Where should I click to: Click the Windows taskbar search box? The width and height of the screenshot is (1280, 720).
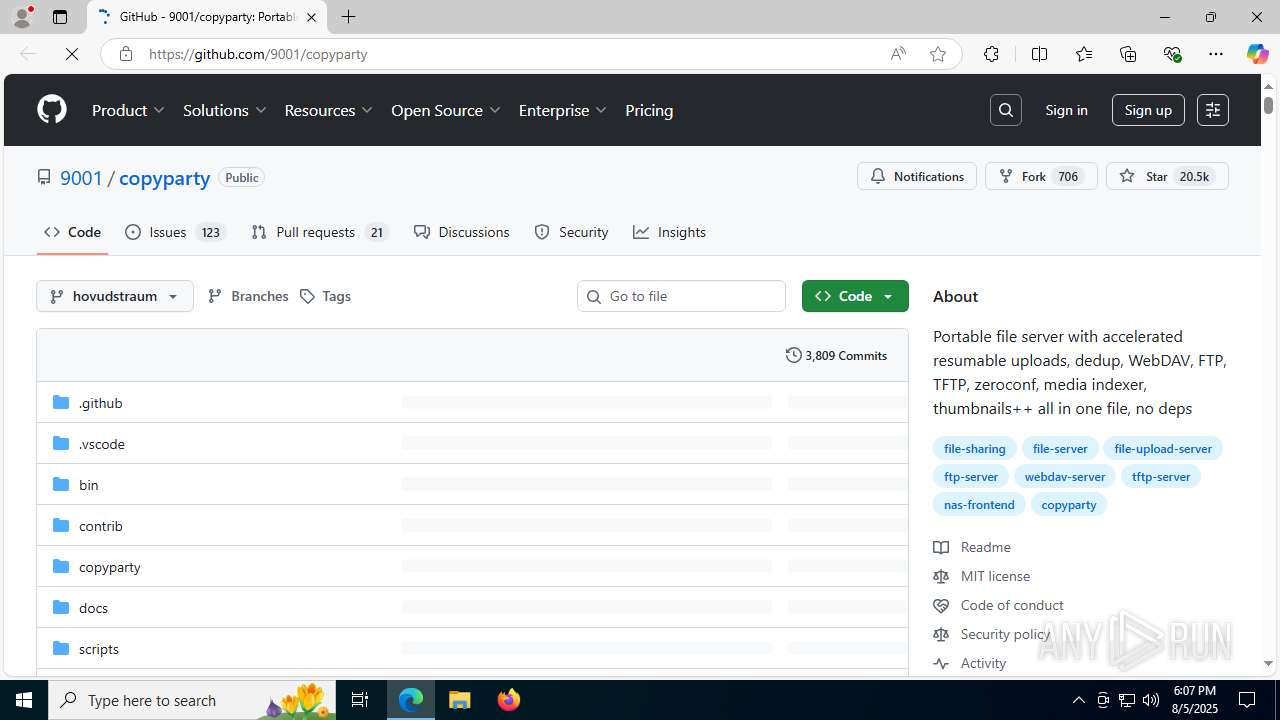click(190, 700)
